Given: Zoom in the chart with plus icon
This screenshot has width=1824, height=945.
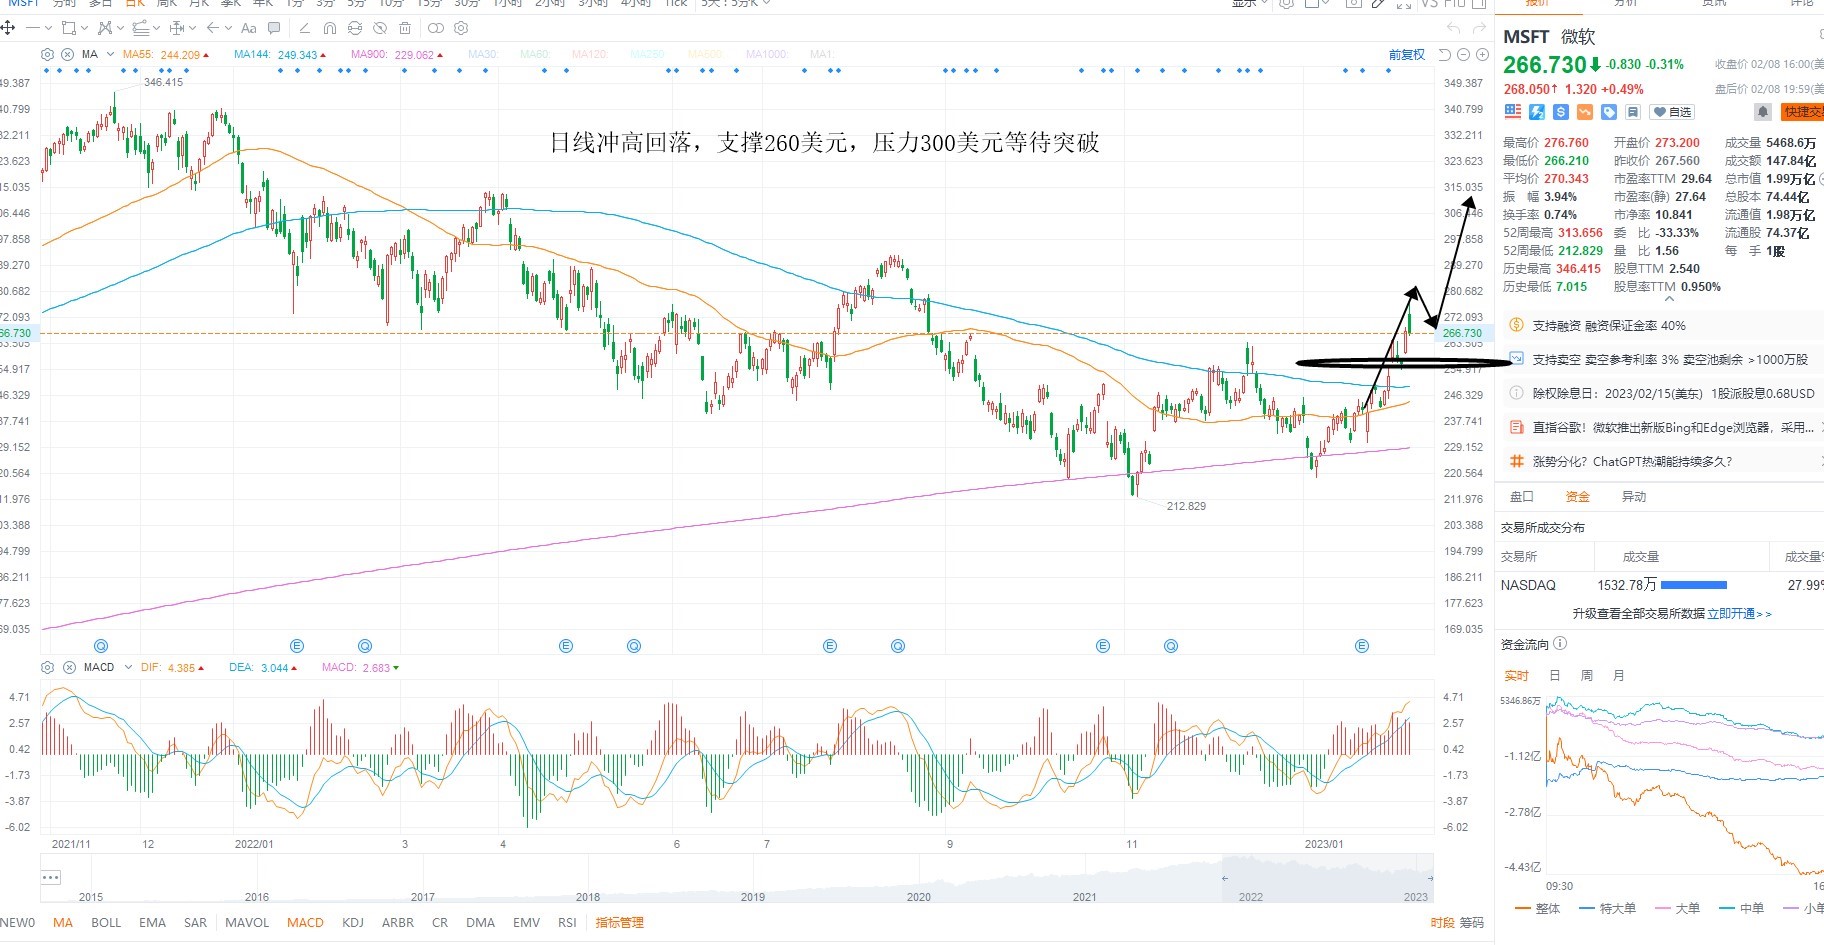Looking at the screenshot, I should [x=1482, y=55].
